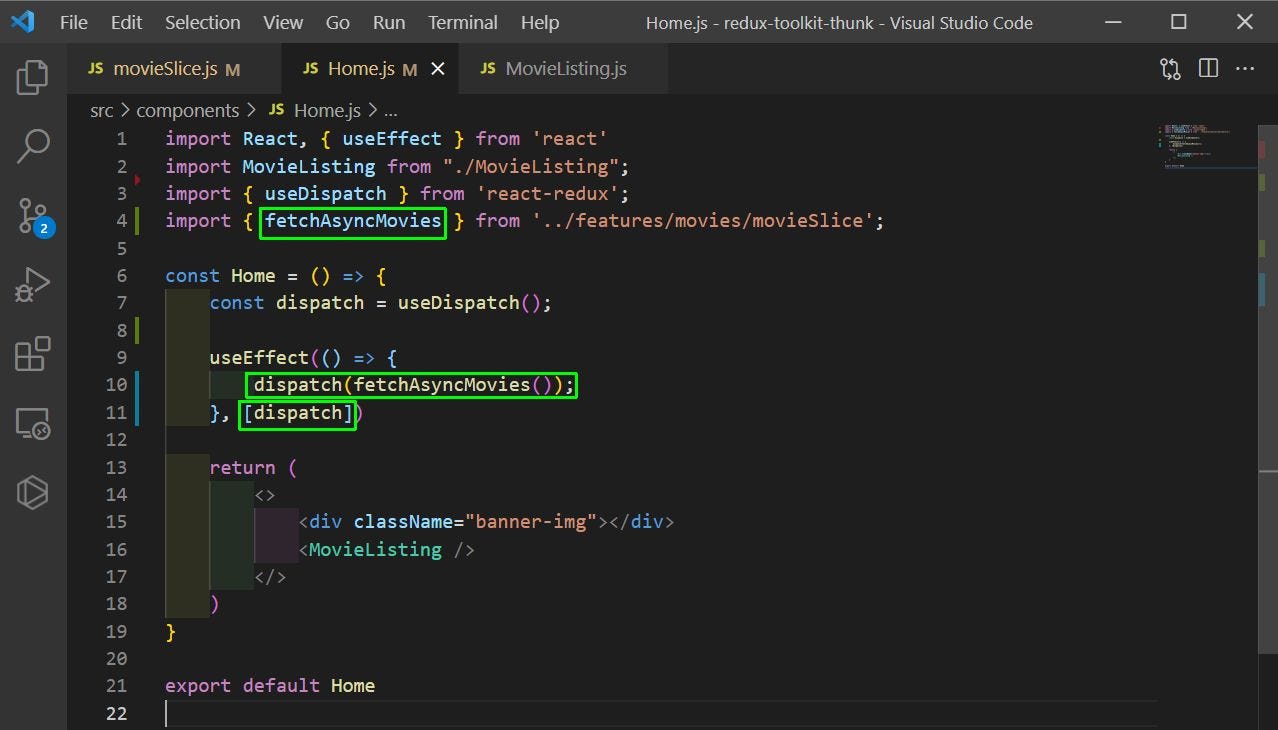Open the Live Share activity icon
The image size is (1278, 730).
click(33, 492)
